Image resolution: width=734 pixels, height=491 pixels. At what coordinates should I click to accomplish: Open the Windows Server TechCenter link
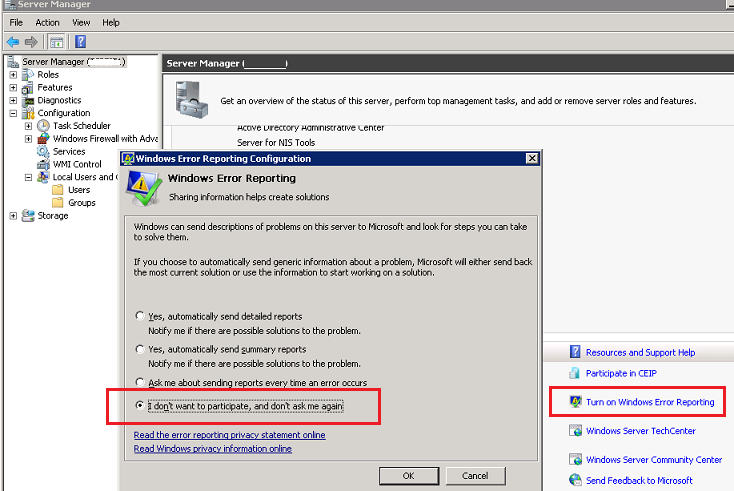641,431
